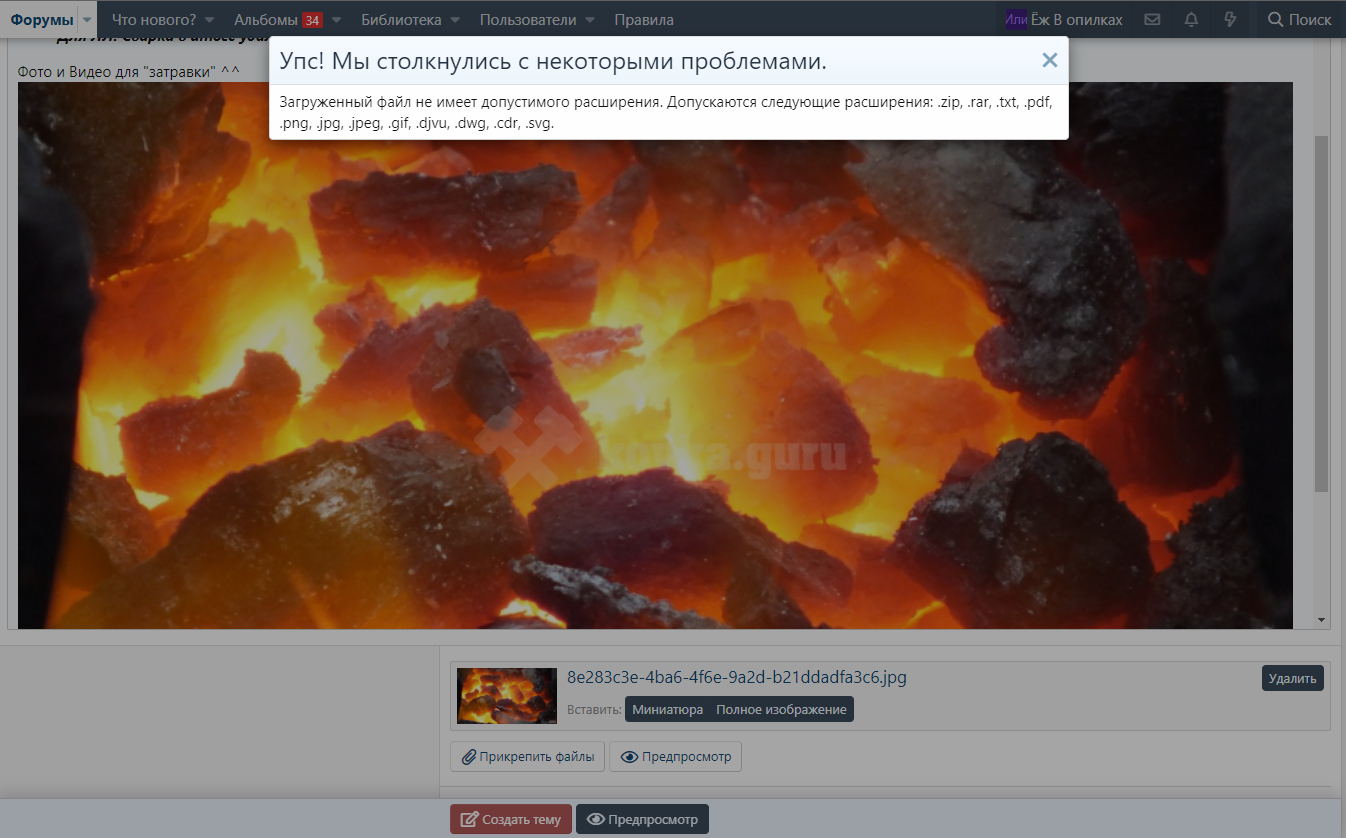Expand the Альбомы dropdown arrow
Viewport: 1346px width, 838px height.
(x=336, y=20)
